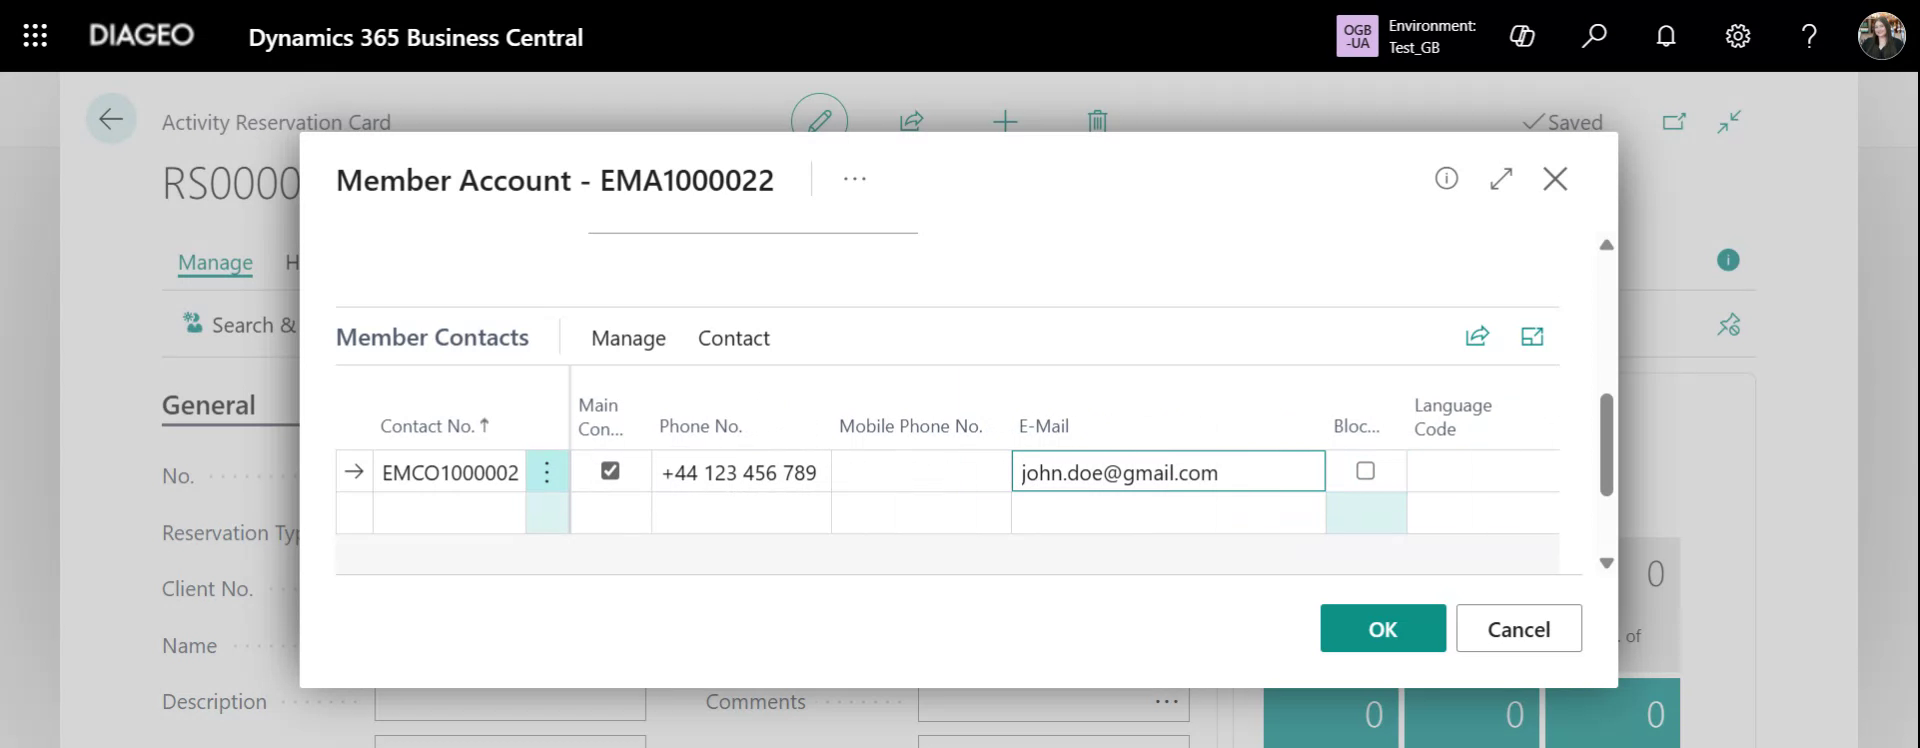Share the Member Contacts list
The width and height of the screenshot is (1920, 748).
tap(1477, 336)
